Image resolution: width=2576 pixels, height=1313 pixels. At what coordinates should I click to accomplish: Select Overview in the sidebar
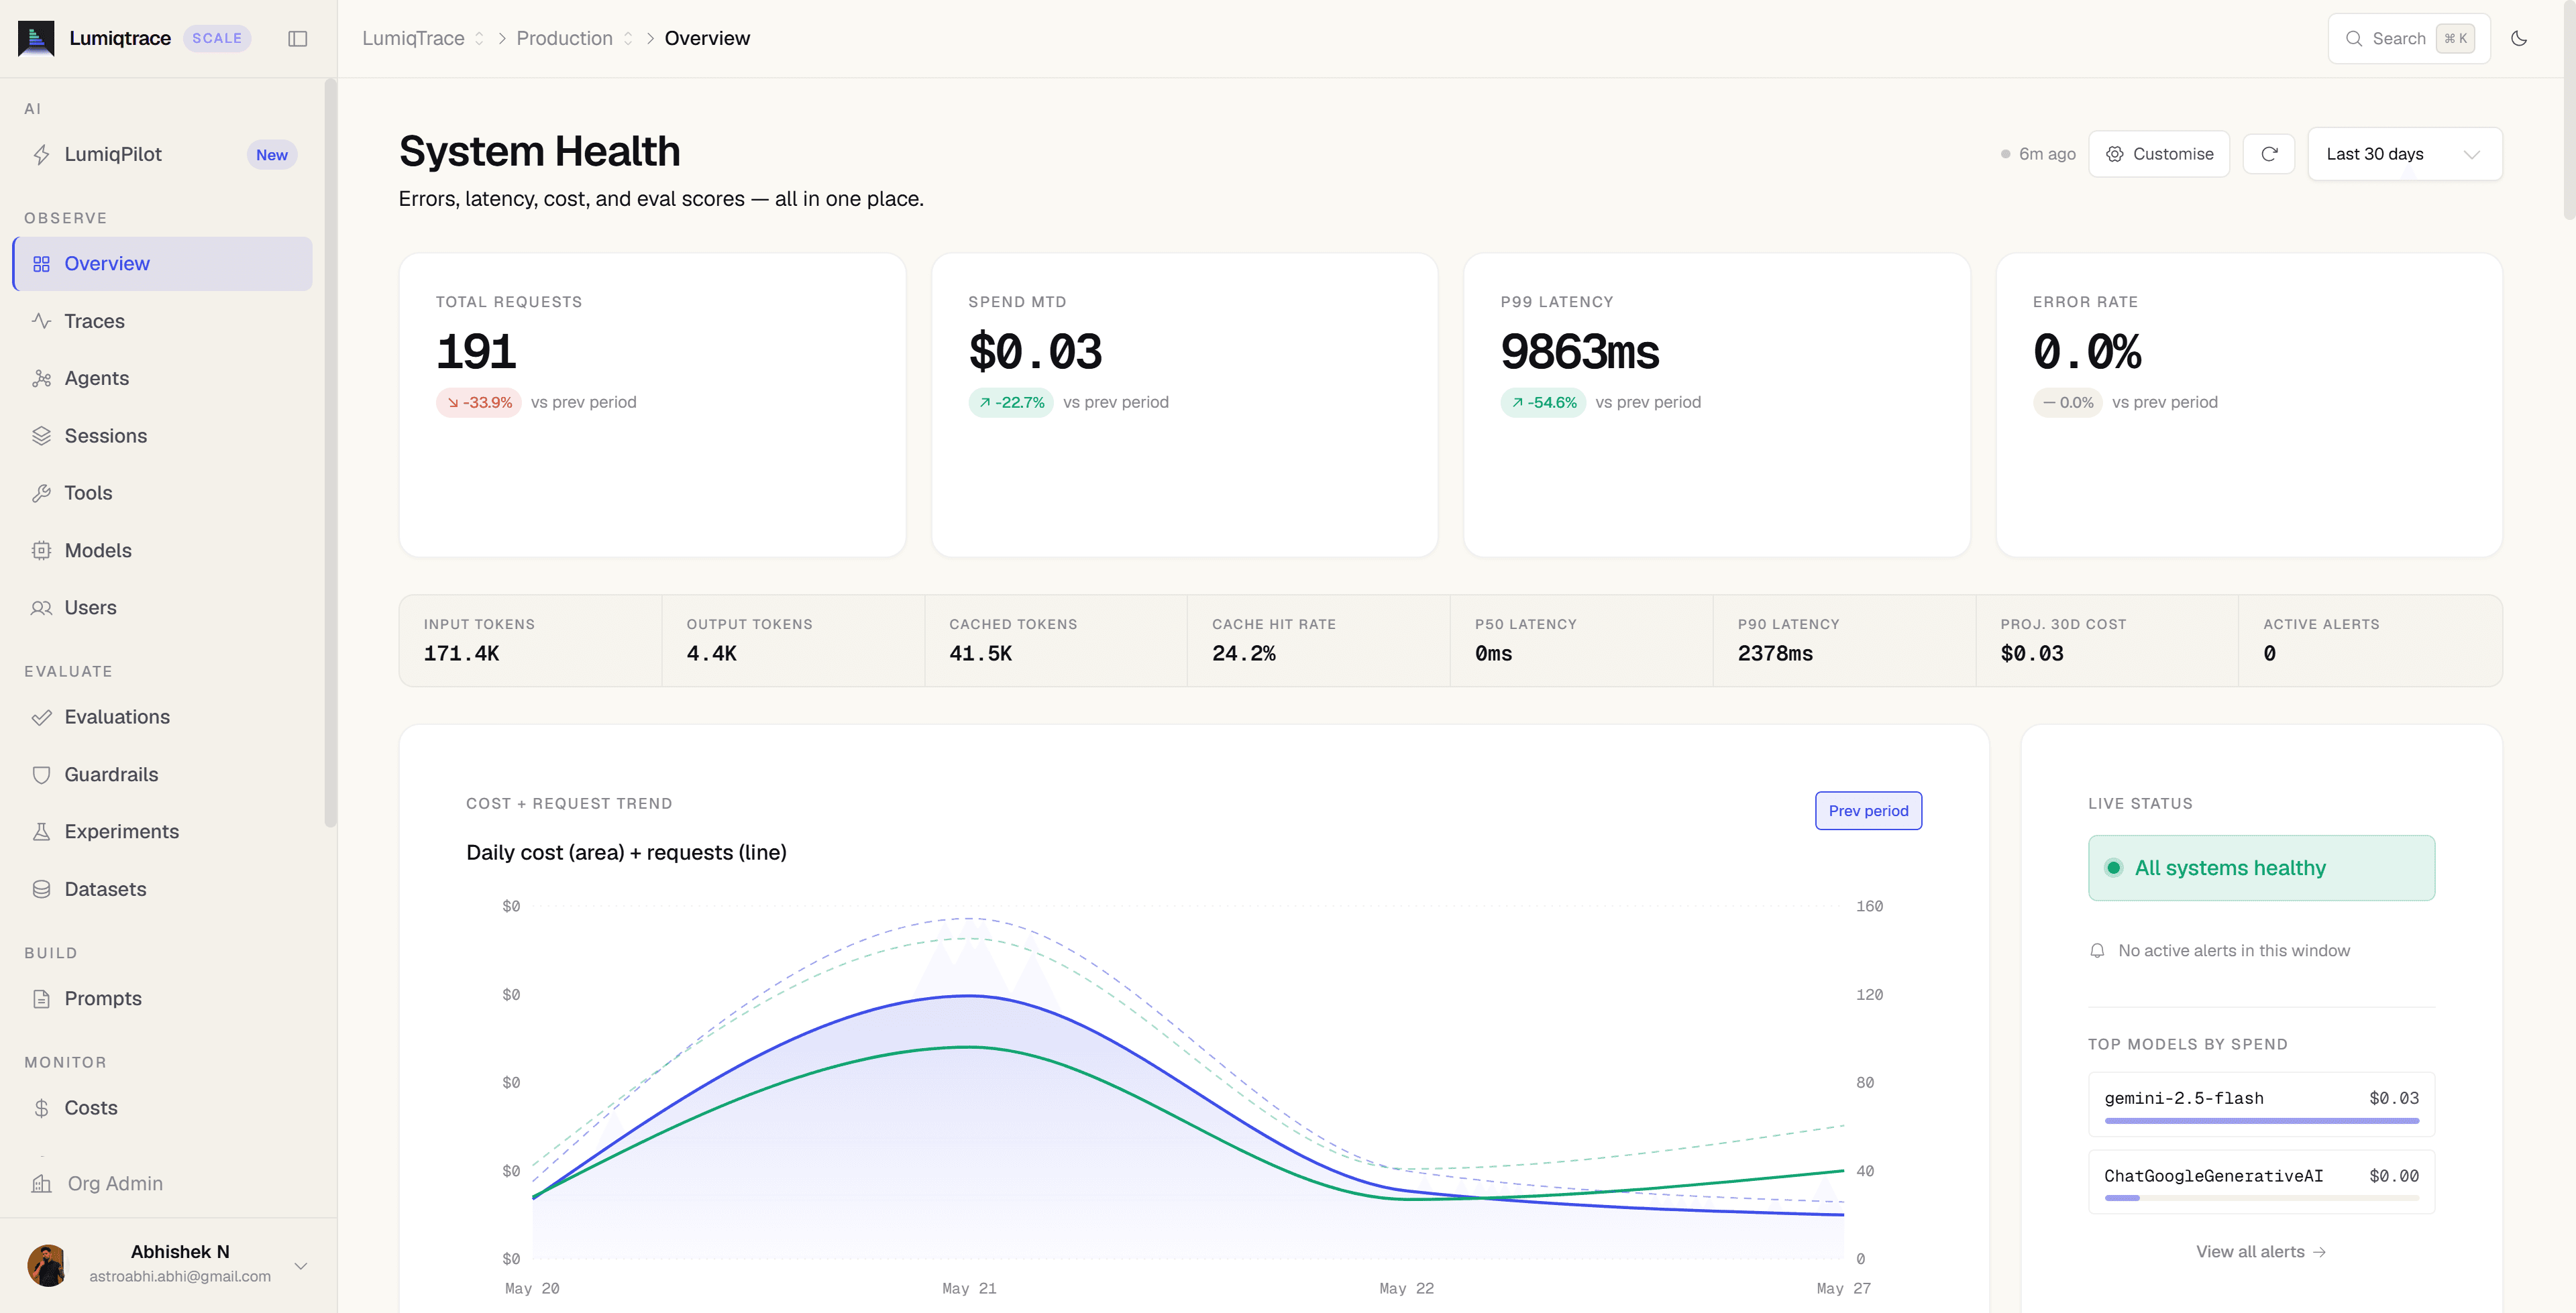coord(162,264)
